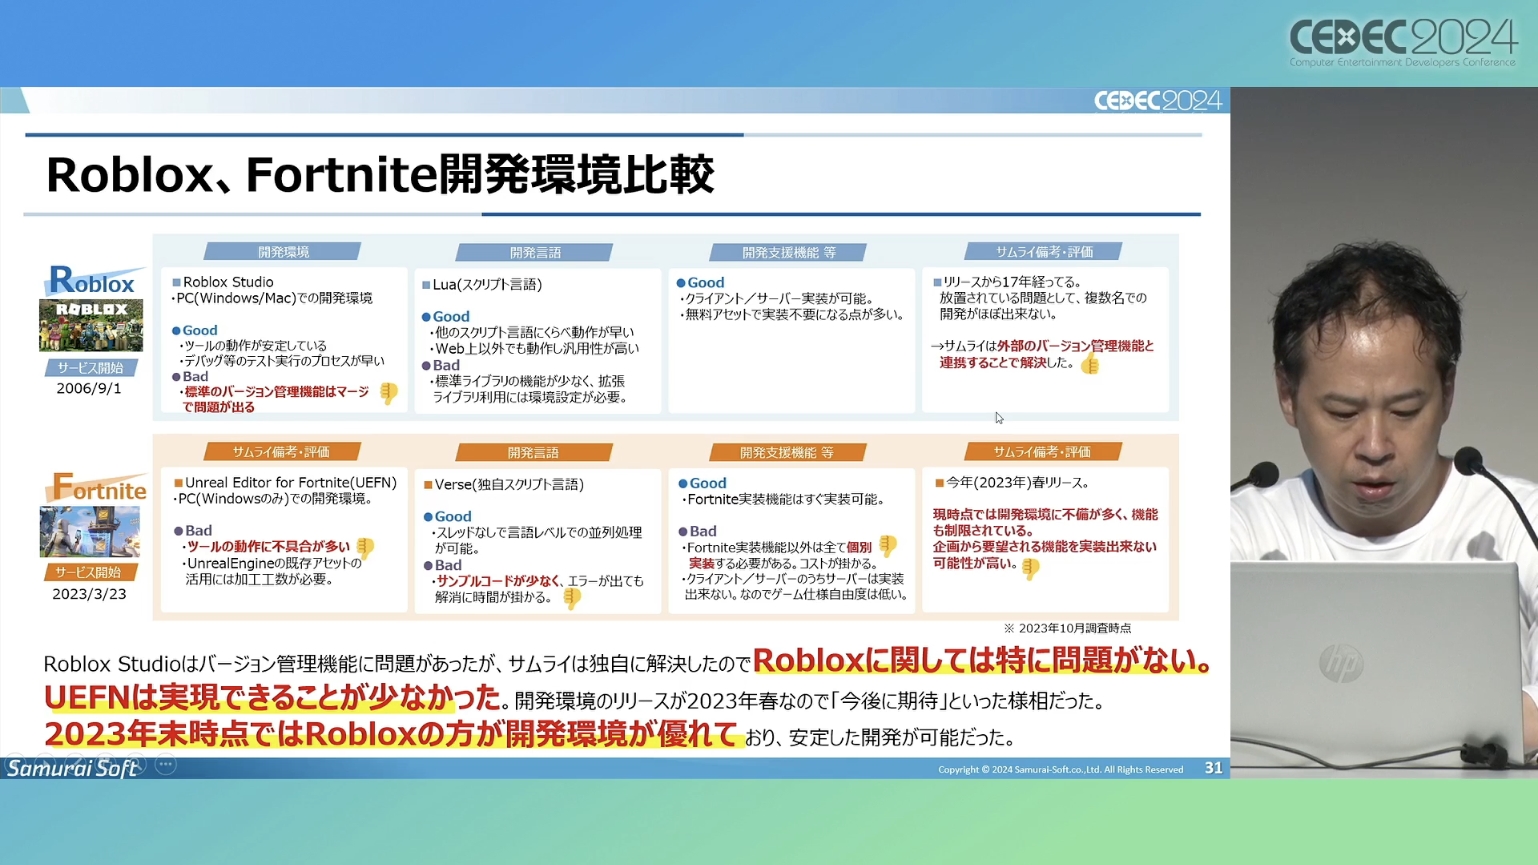The height and width of the screenshot is (865, 1538).
Task: Open the ellipsis more-options slideshow button
Action: (166, 765)
